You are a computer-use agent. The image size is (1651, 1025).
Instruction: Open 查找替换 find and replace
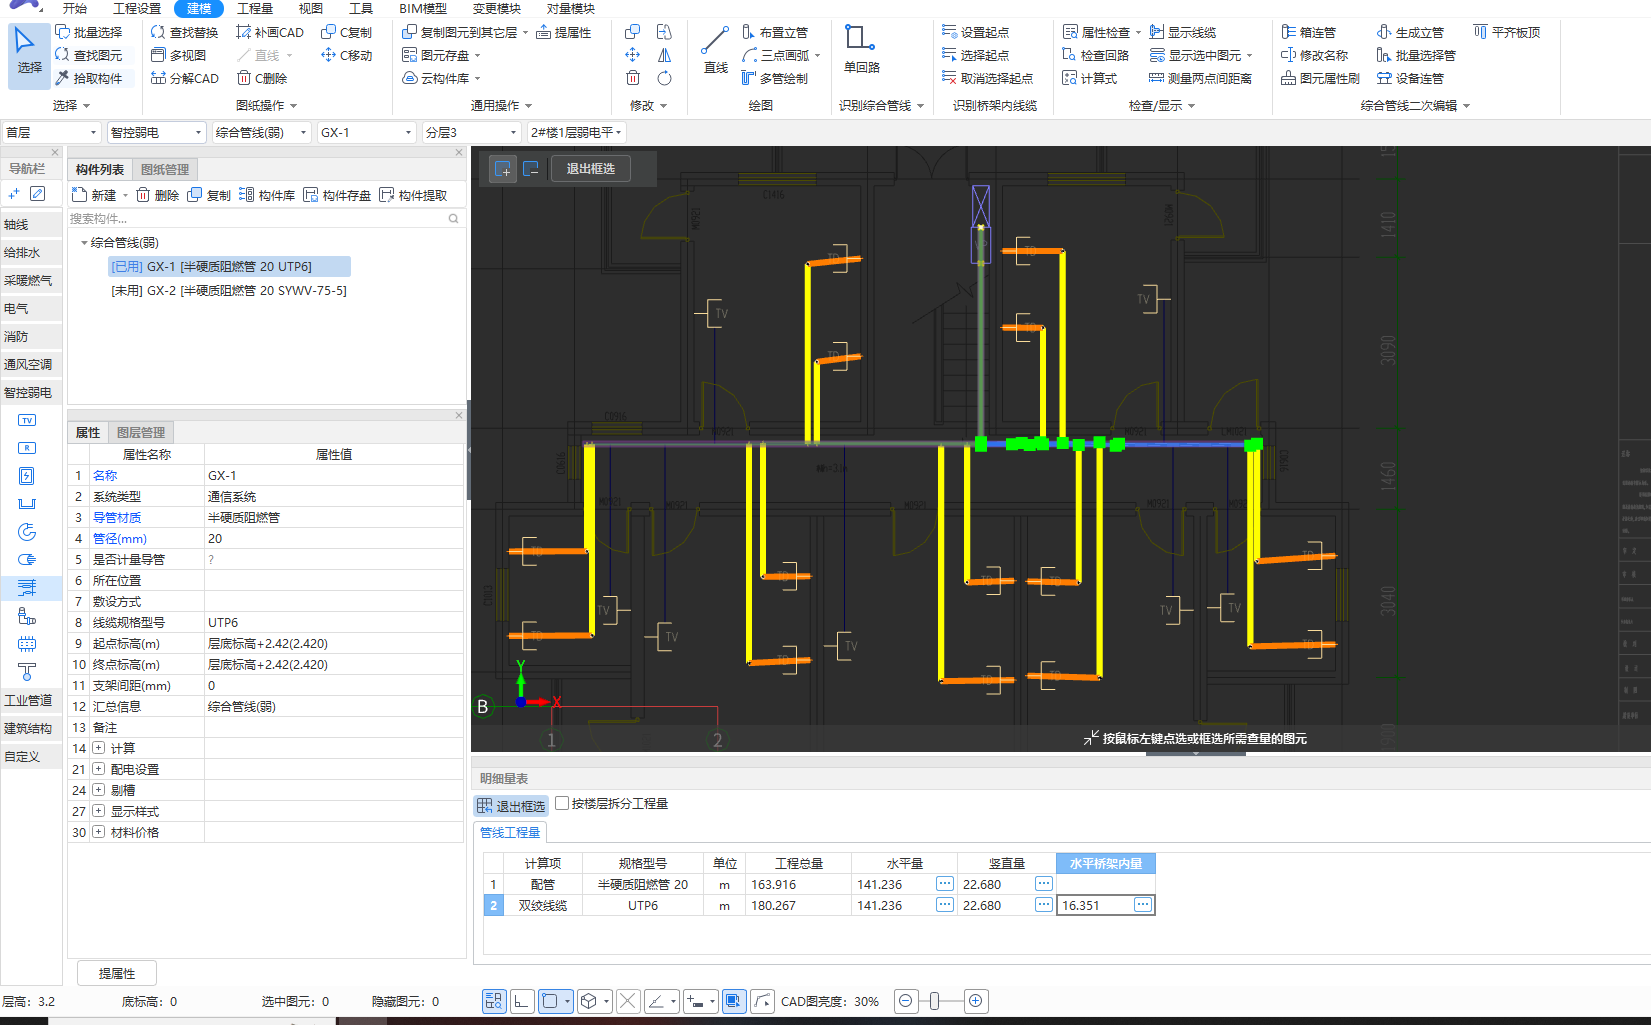(184, 32)
